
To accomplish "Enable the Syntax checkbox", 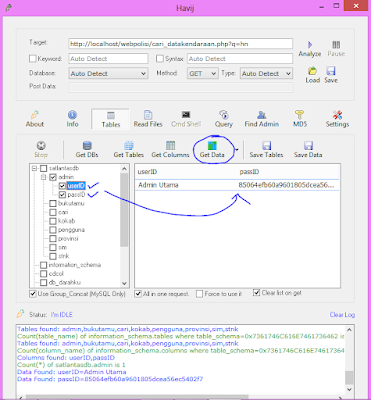I will coord(160,59).
